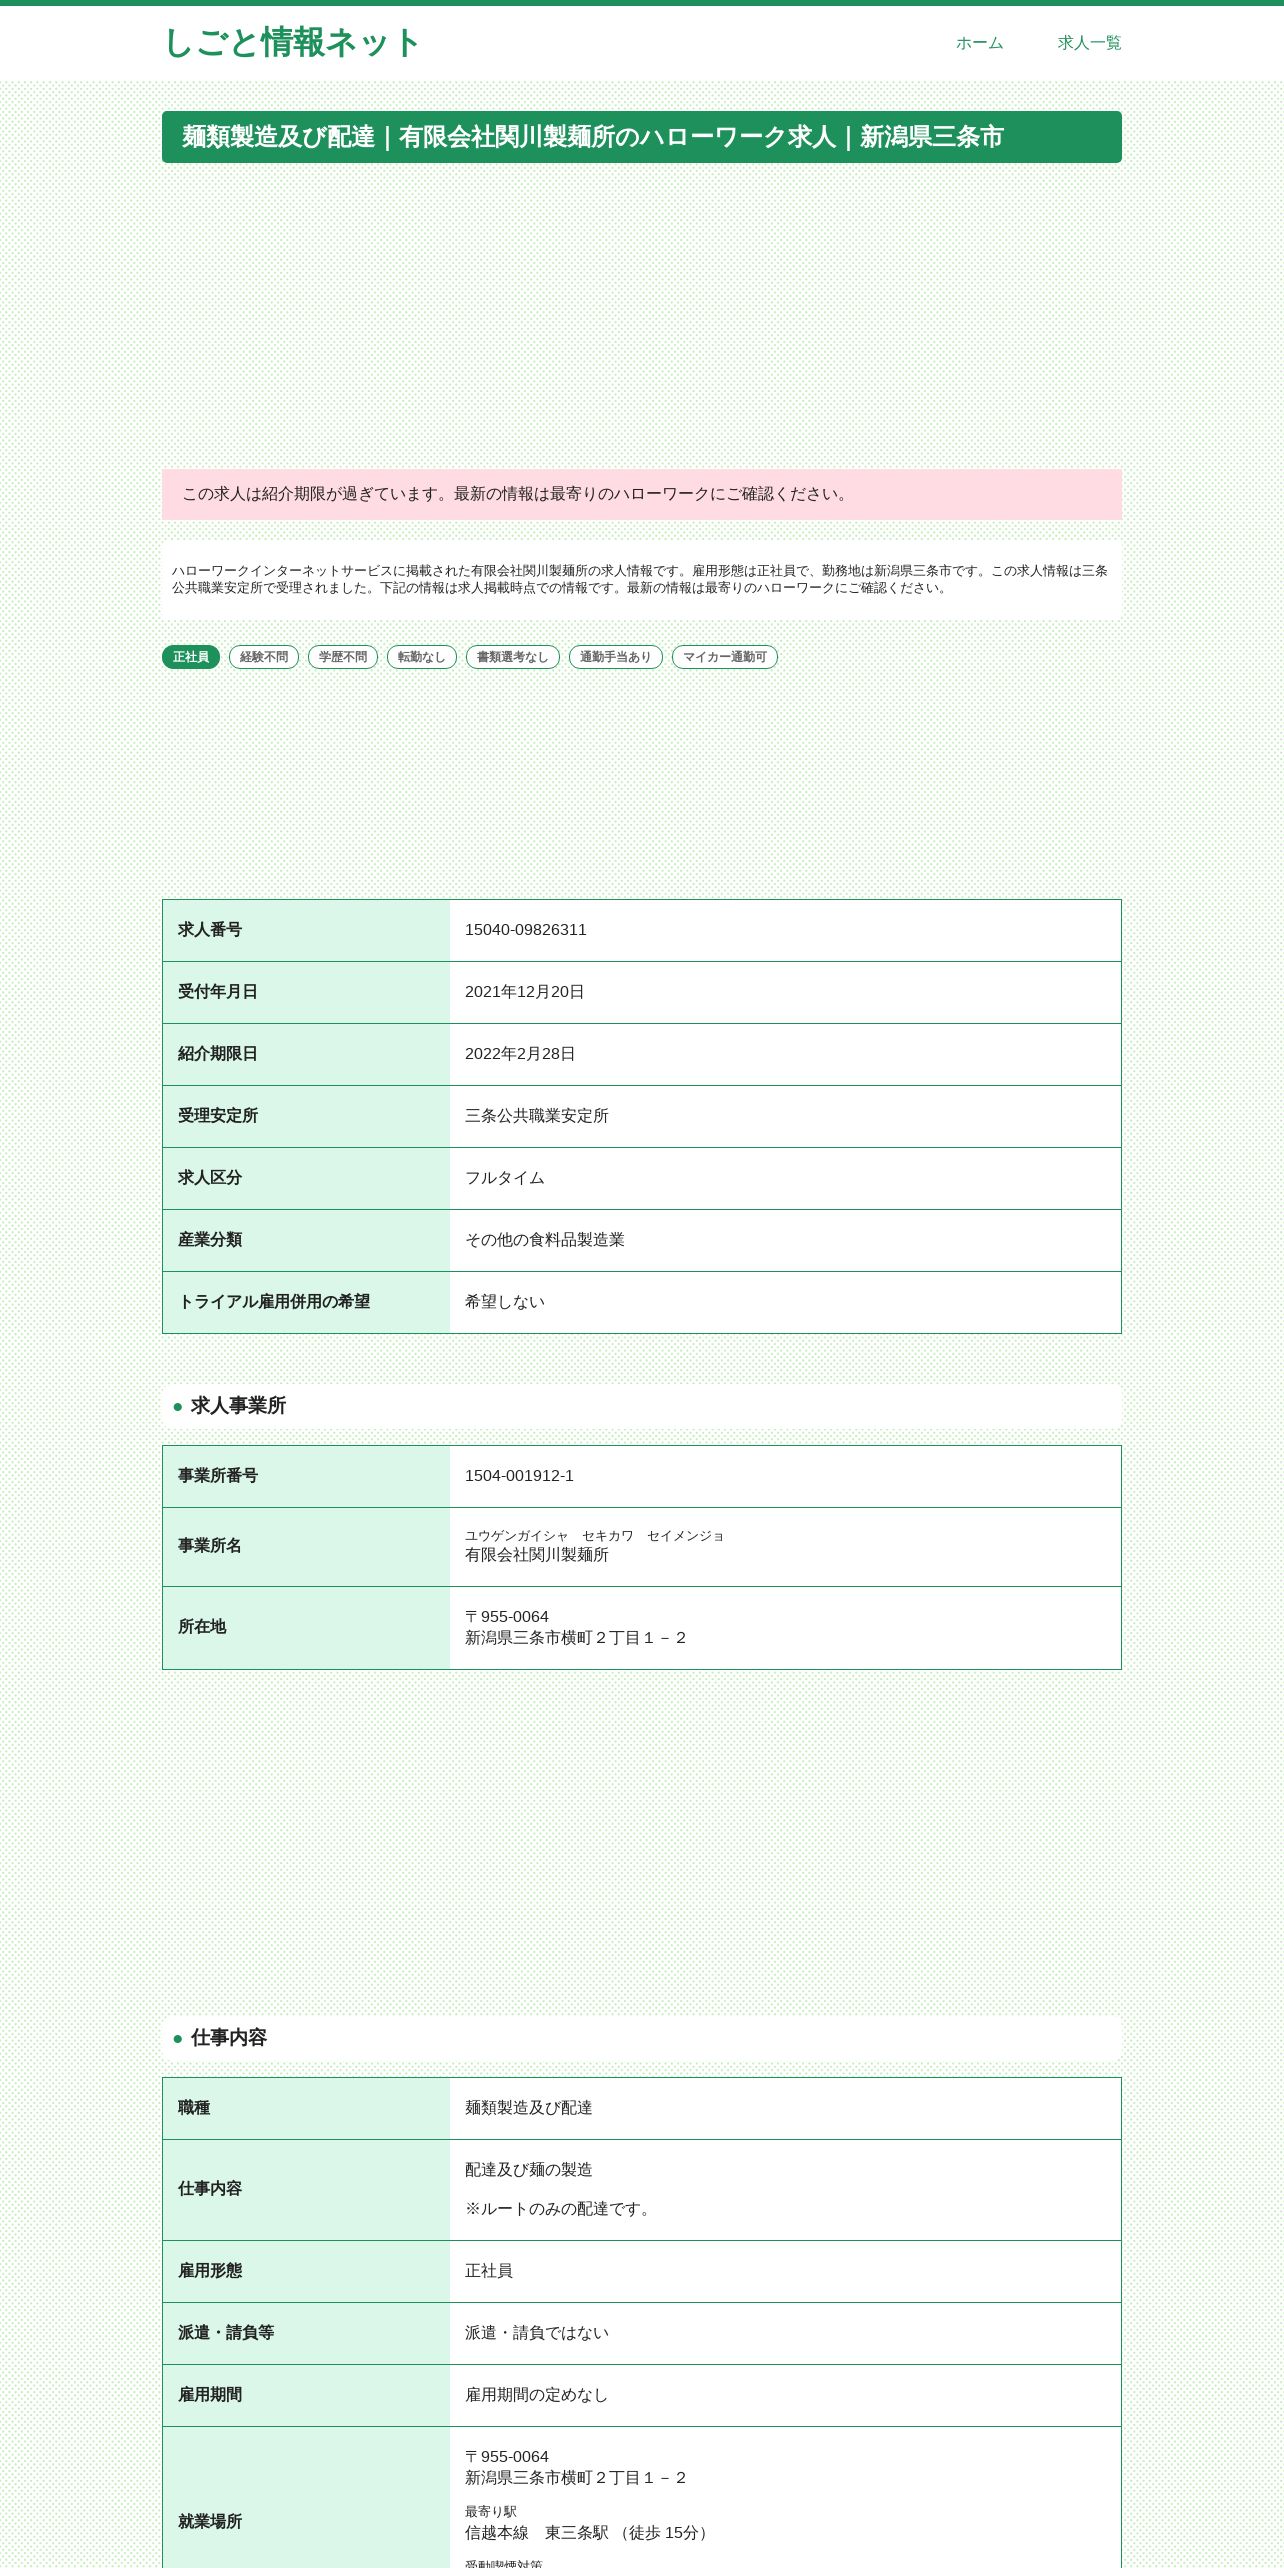The image size is (1284, 2568).
Task: Click the page title 麺類製造及び配達 heading
Action: 642,137
